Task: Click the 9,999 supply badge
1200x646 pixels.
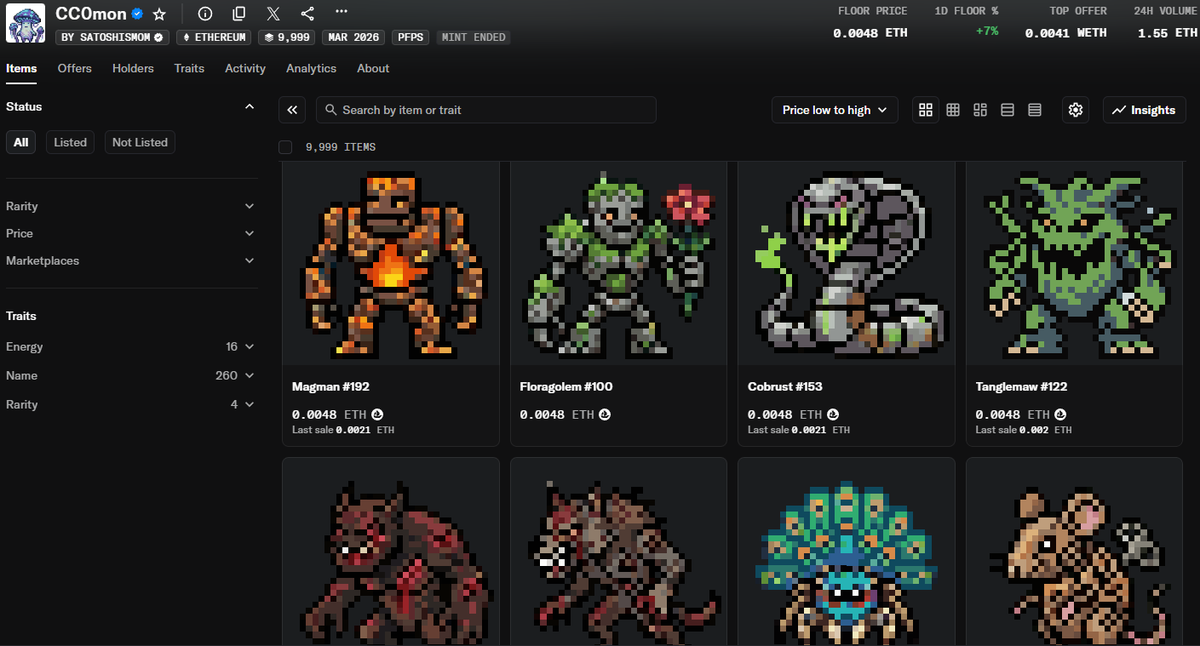Action: (287, 37)
